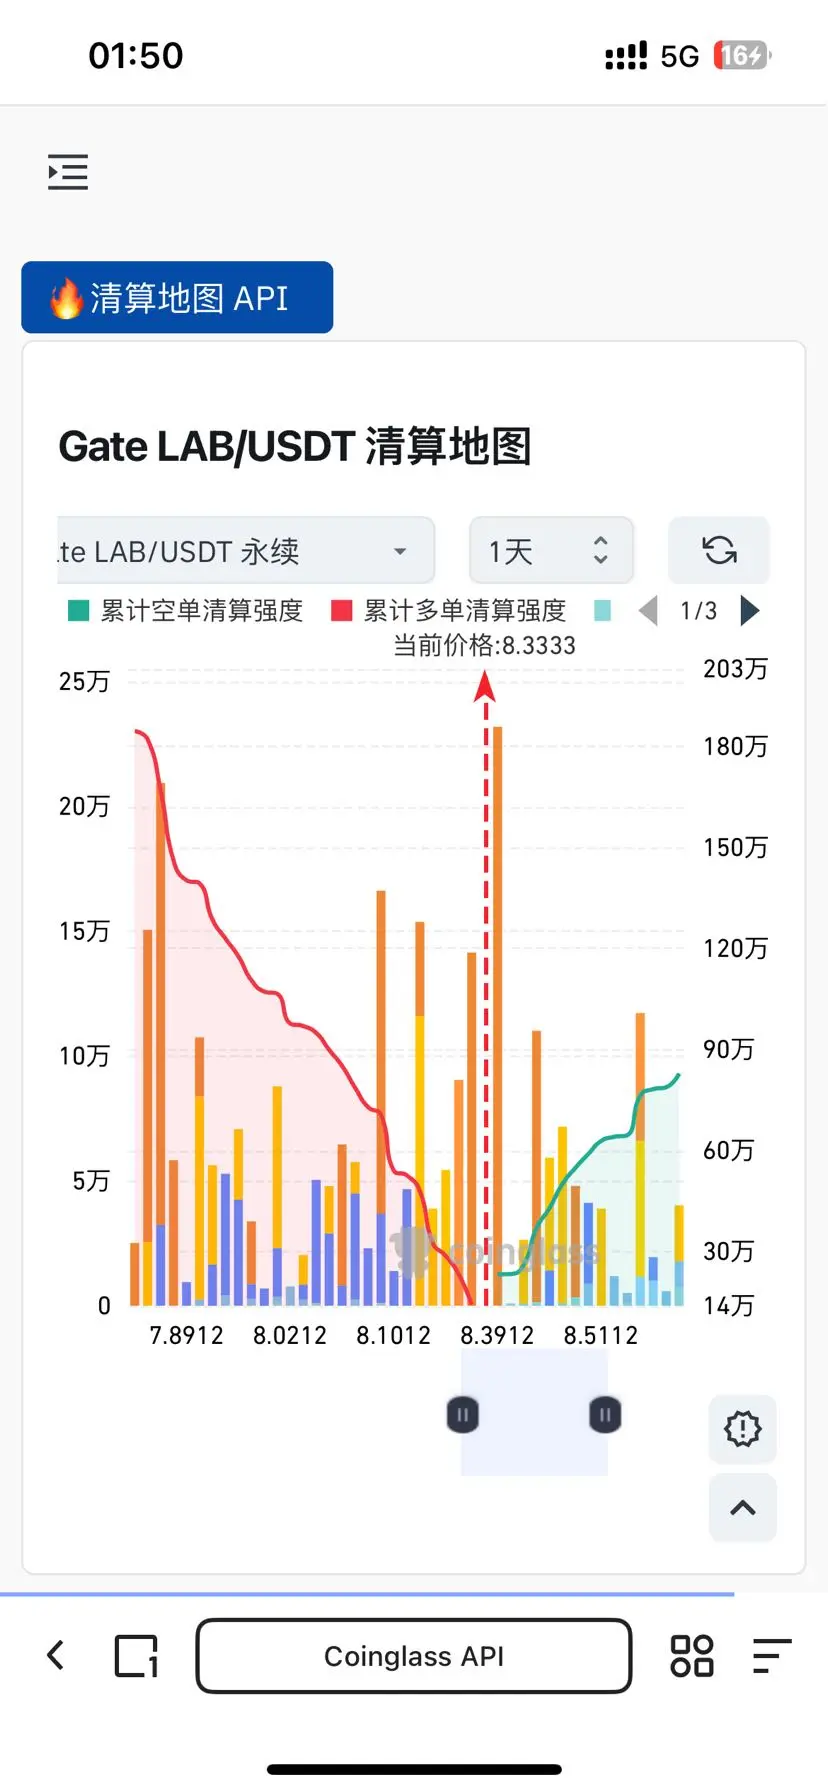The height and width of the screenshot is (1792, 828).
Task: Click the 7.8912 x-axis label
Action: [186, 1336]
